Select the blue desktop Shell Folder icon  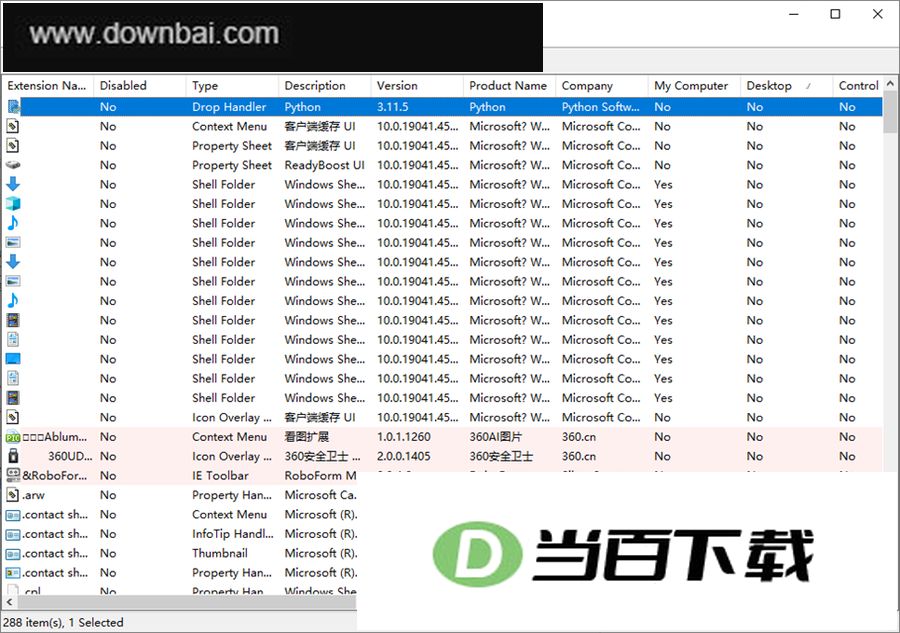13,359
